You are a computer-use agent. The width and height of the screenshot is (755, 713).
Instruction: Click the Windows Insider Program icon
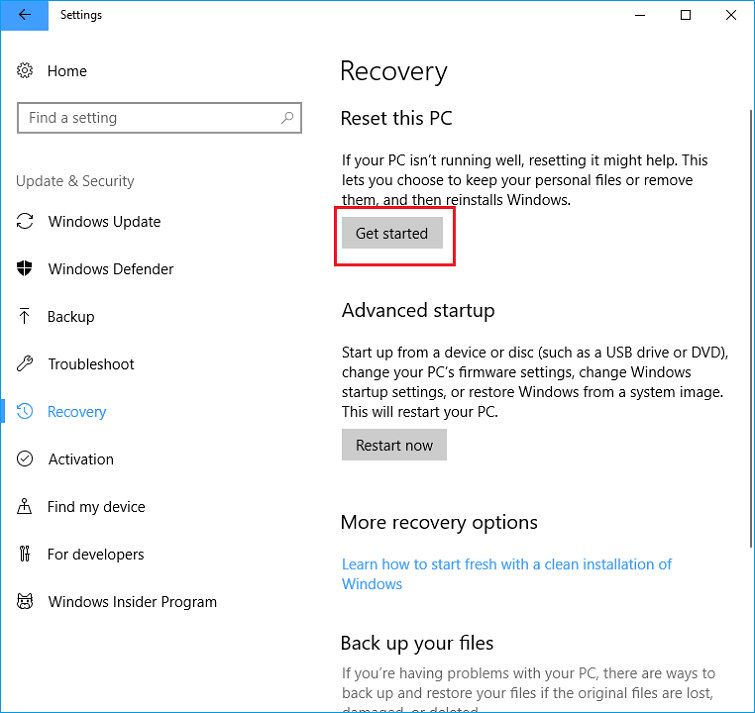[26, 602]
